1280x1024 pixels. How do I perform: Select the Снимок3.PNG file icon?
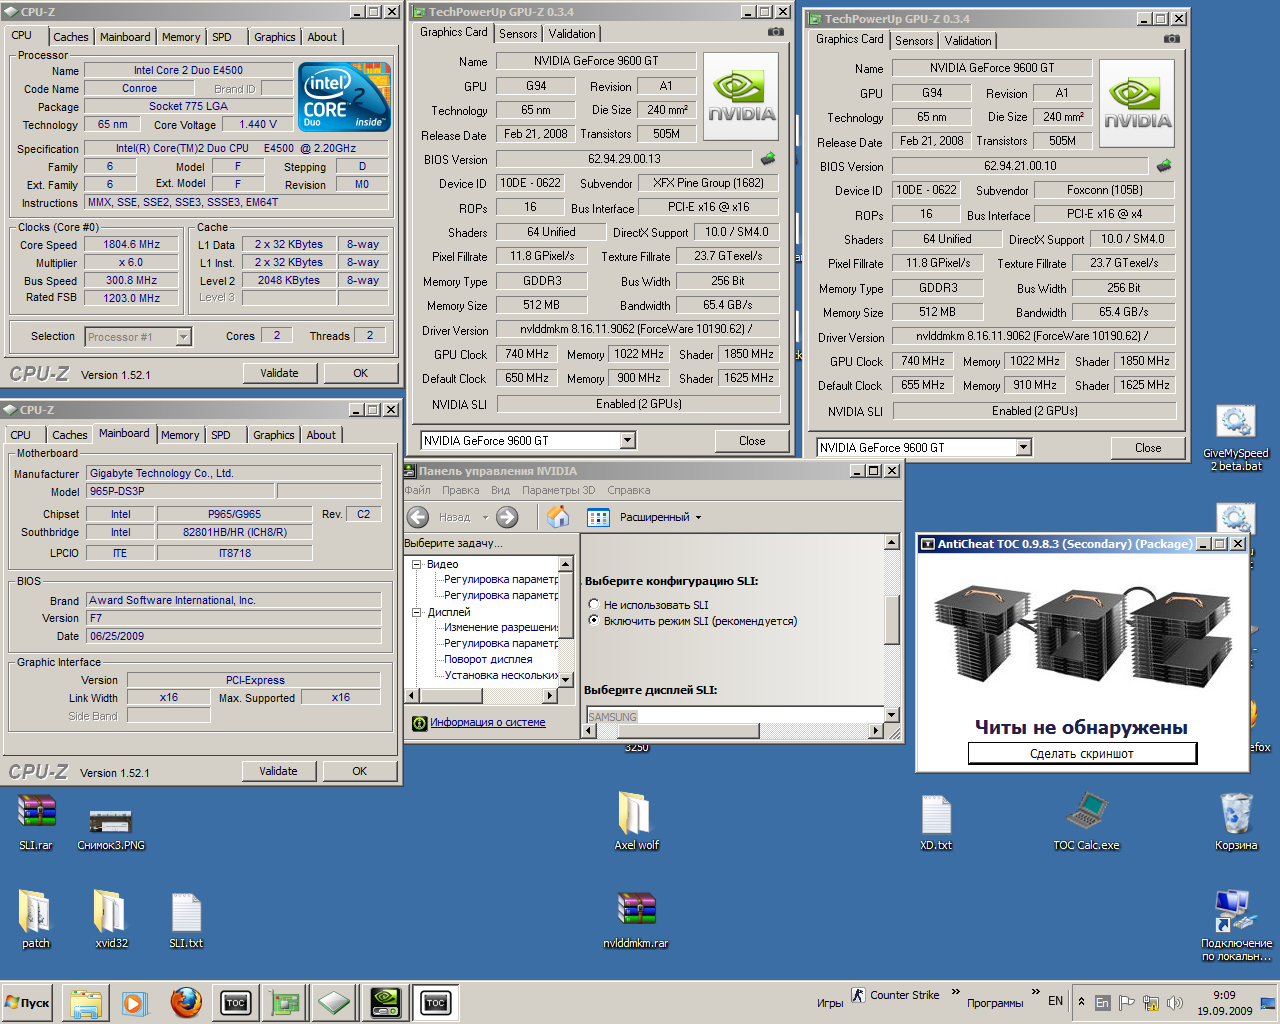pos(111,828)
